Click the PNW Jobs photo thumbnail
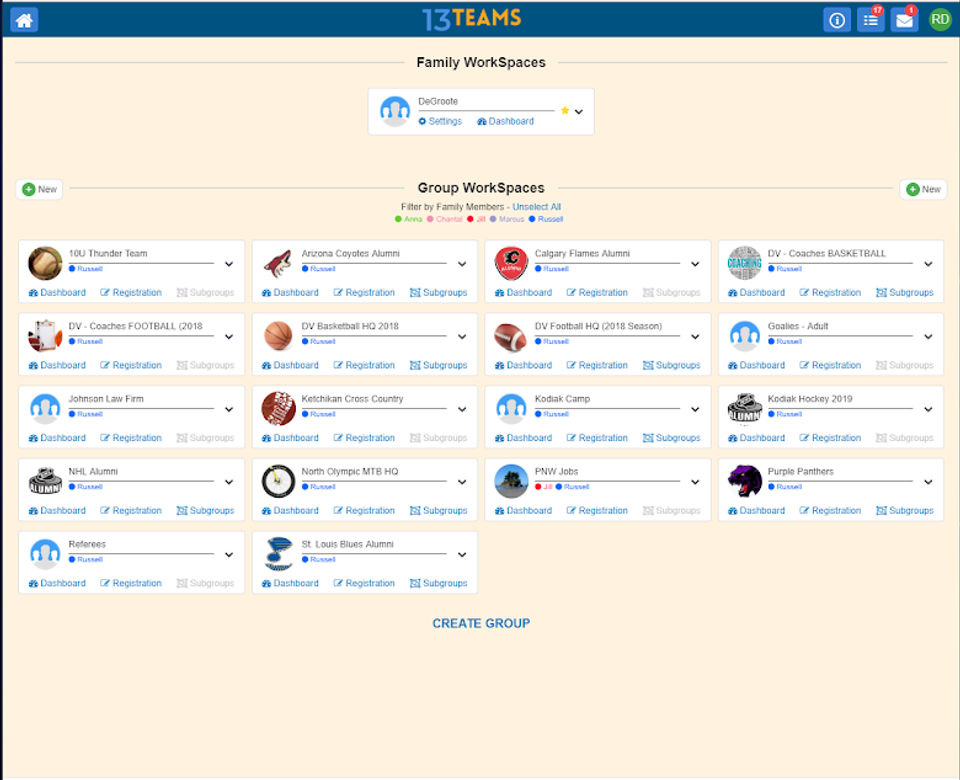 (511, 481)
